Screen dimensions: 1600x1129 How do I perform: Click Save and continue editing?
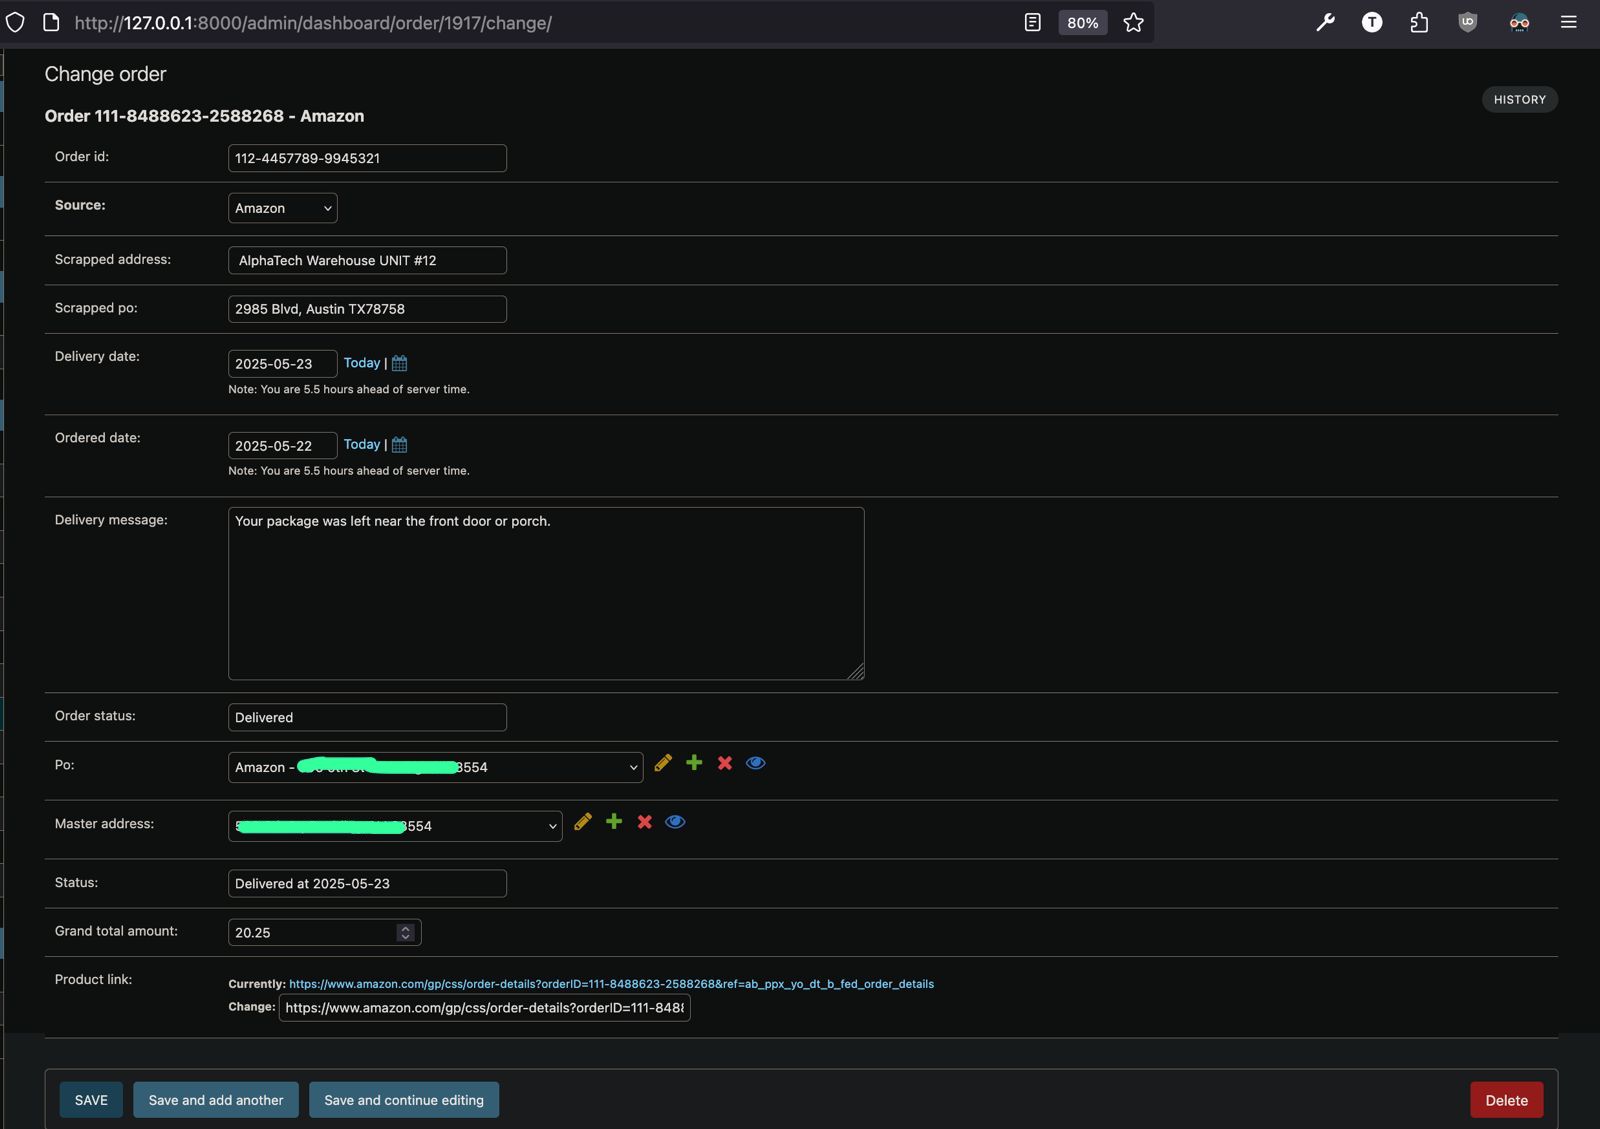tap(404, 1100)
